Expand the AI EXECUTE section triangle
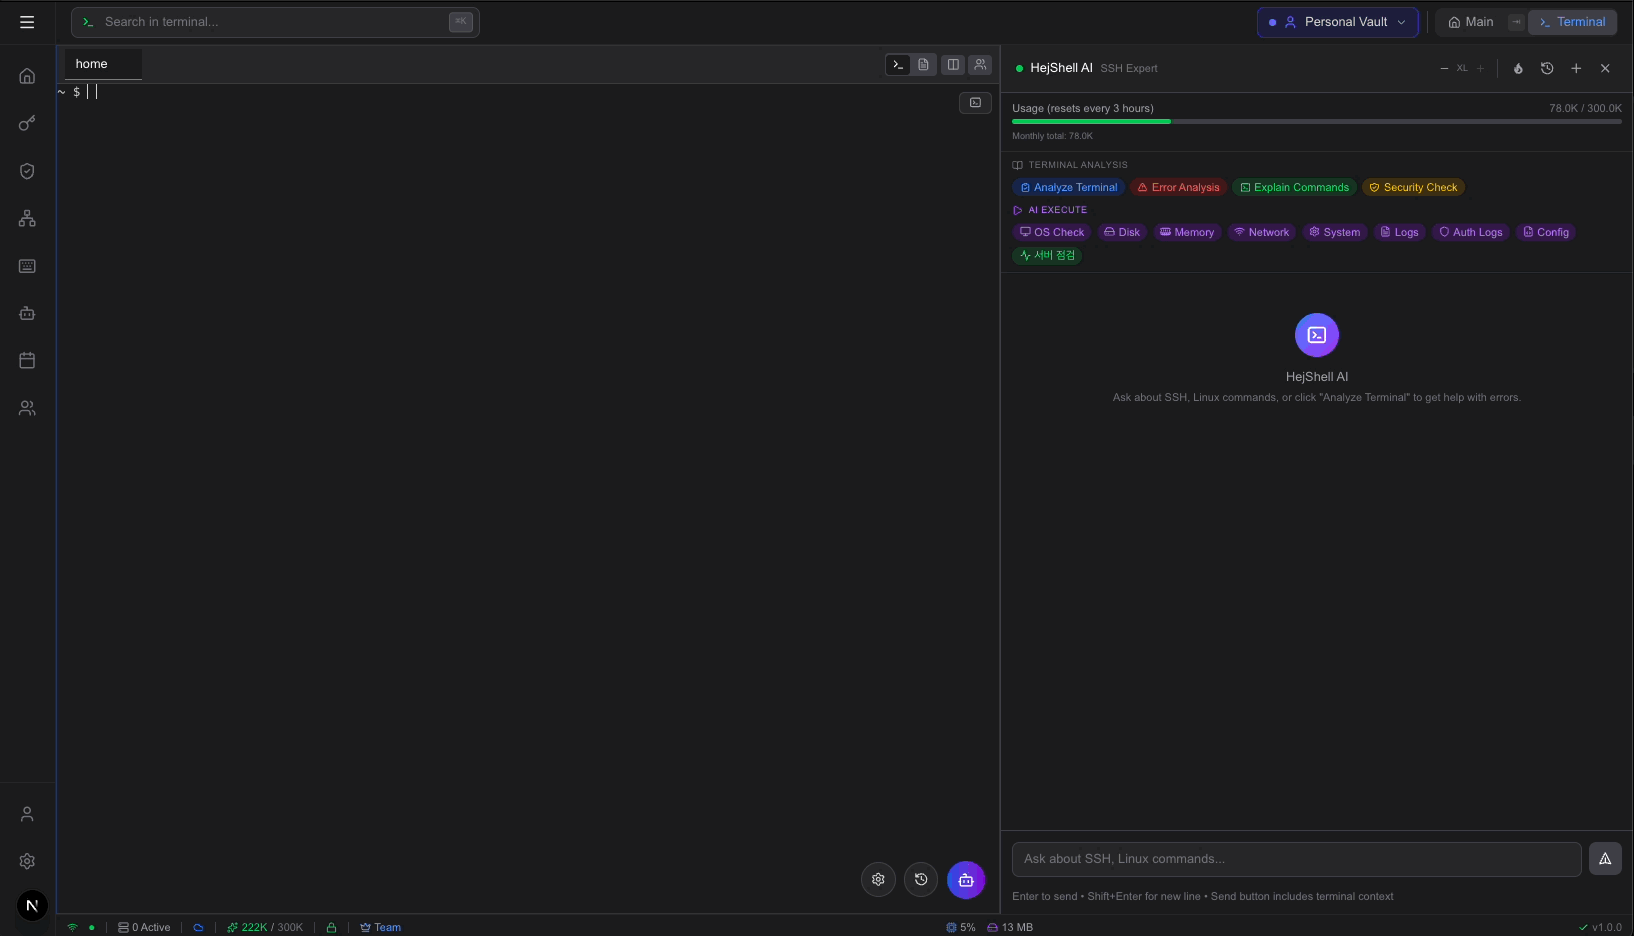Image resolution: width=1634 pixels, height=936 pixels. coord(1018,210)
